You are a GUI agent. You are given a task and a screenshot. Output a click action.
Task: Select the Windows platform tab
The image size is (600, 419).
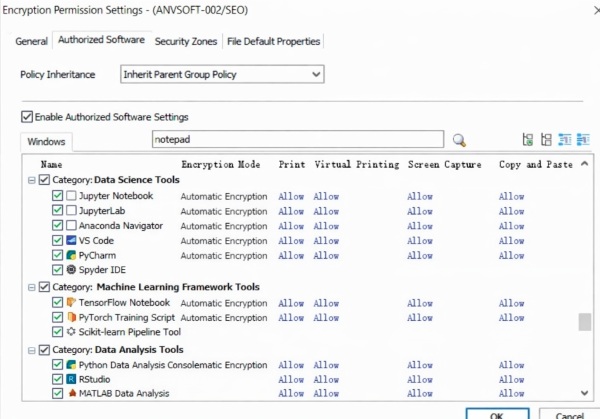[46, 142]
